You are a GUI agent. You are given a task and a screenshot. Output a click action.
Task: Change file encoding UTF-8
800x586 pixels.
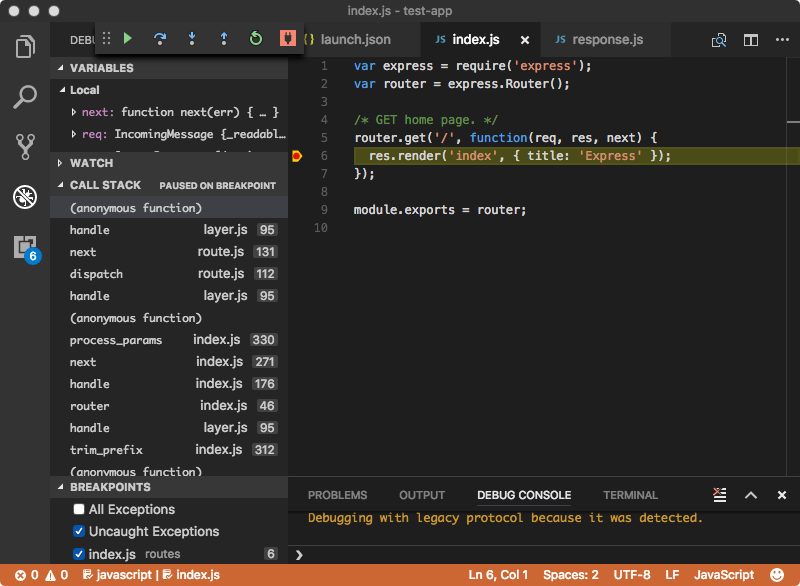632,575
